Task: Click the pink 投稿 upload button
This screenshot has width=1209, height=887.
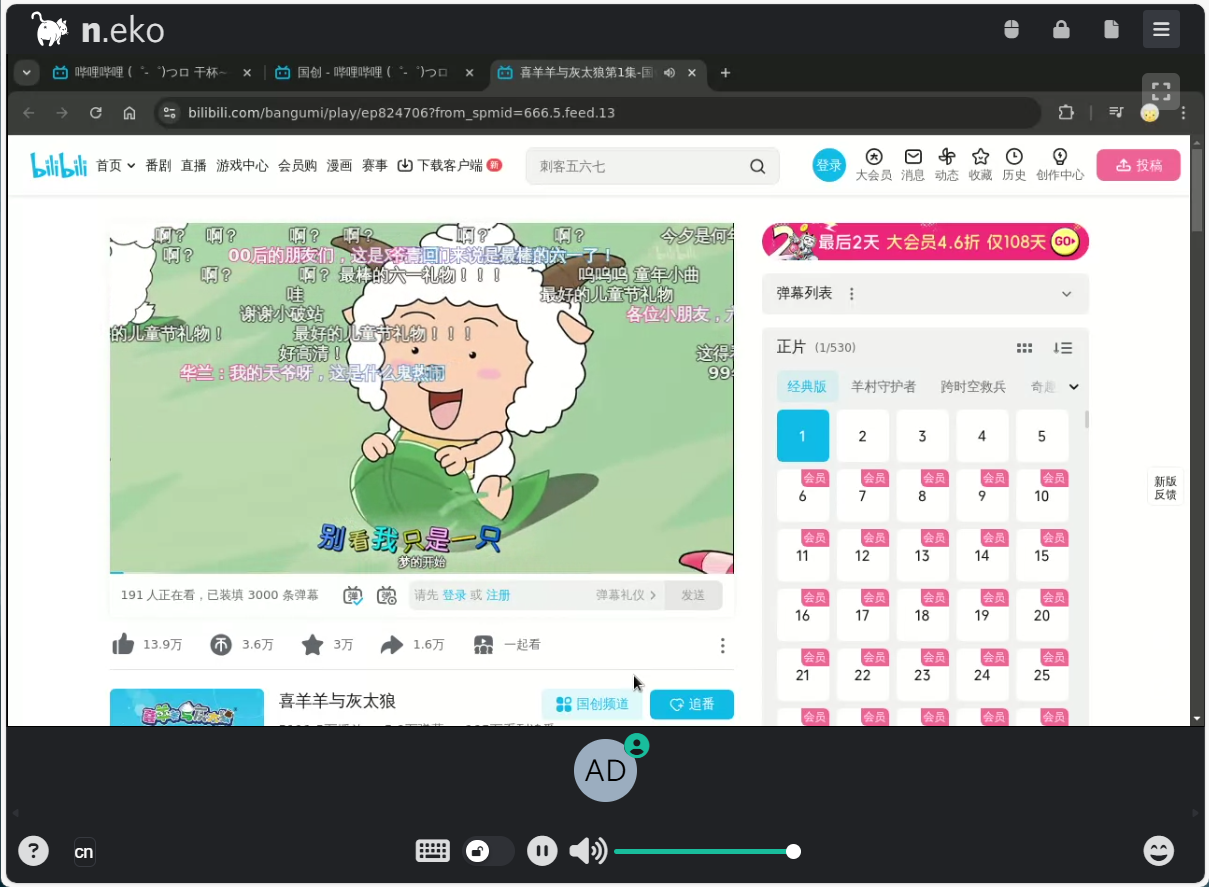Action: coord(1138,165)
